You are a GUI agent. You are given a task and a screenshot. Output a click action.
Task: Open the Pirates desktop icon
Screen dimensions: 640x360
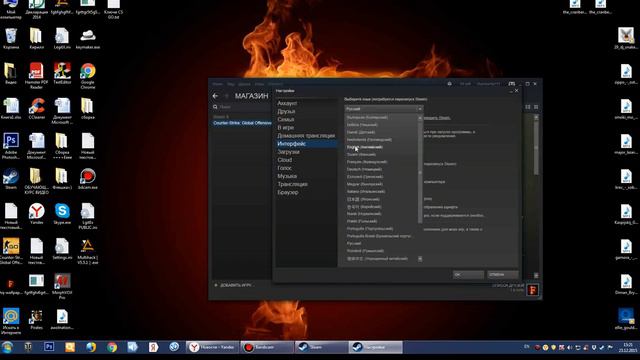point(37,319)
